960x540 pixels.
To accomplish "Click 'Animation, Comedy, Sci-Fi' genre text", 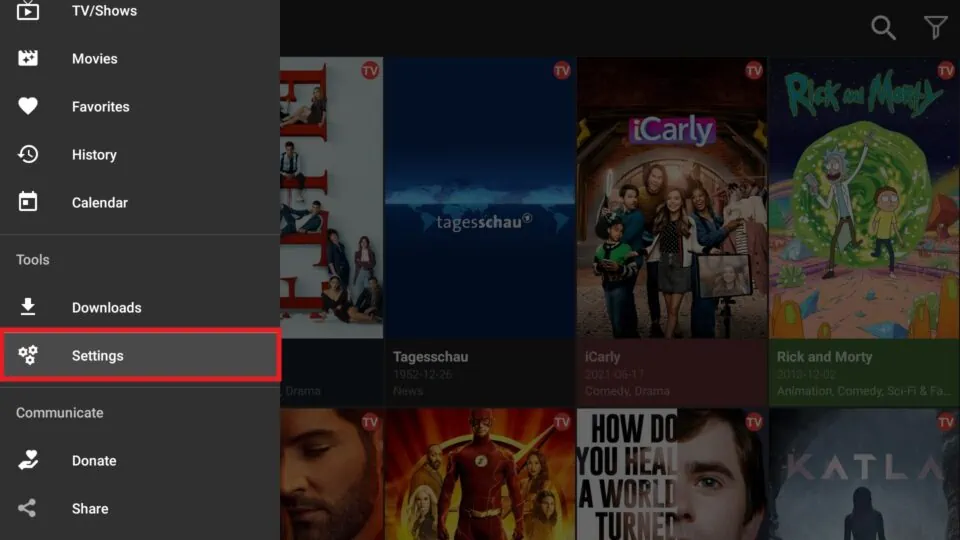I will (x=863, y=391).
